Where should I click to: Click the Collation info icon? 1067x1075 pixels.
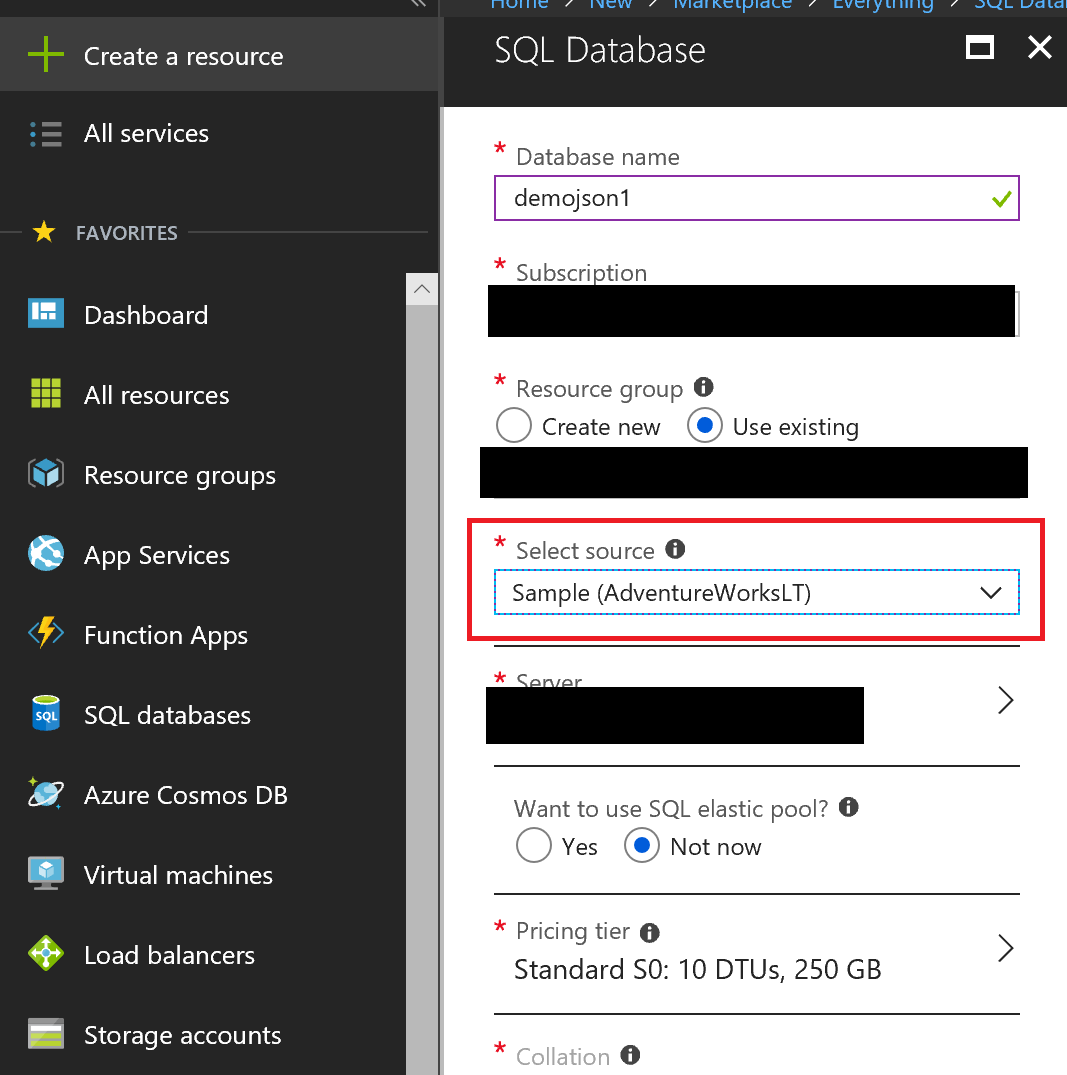point(630,1055)
